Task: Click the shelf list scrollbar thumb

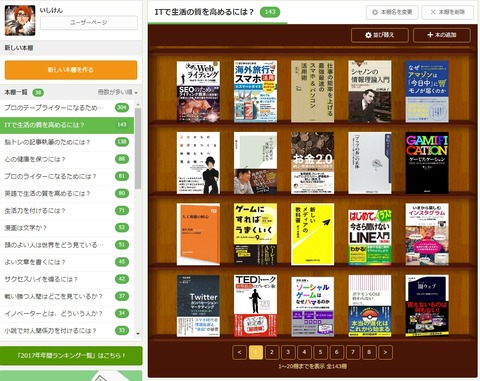Action: [x=138, y=148]
